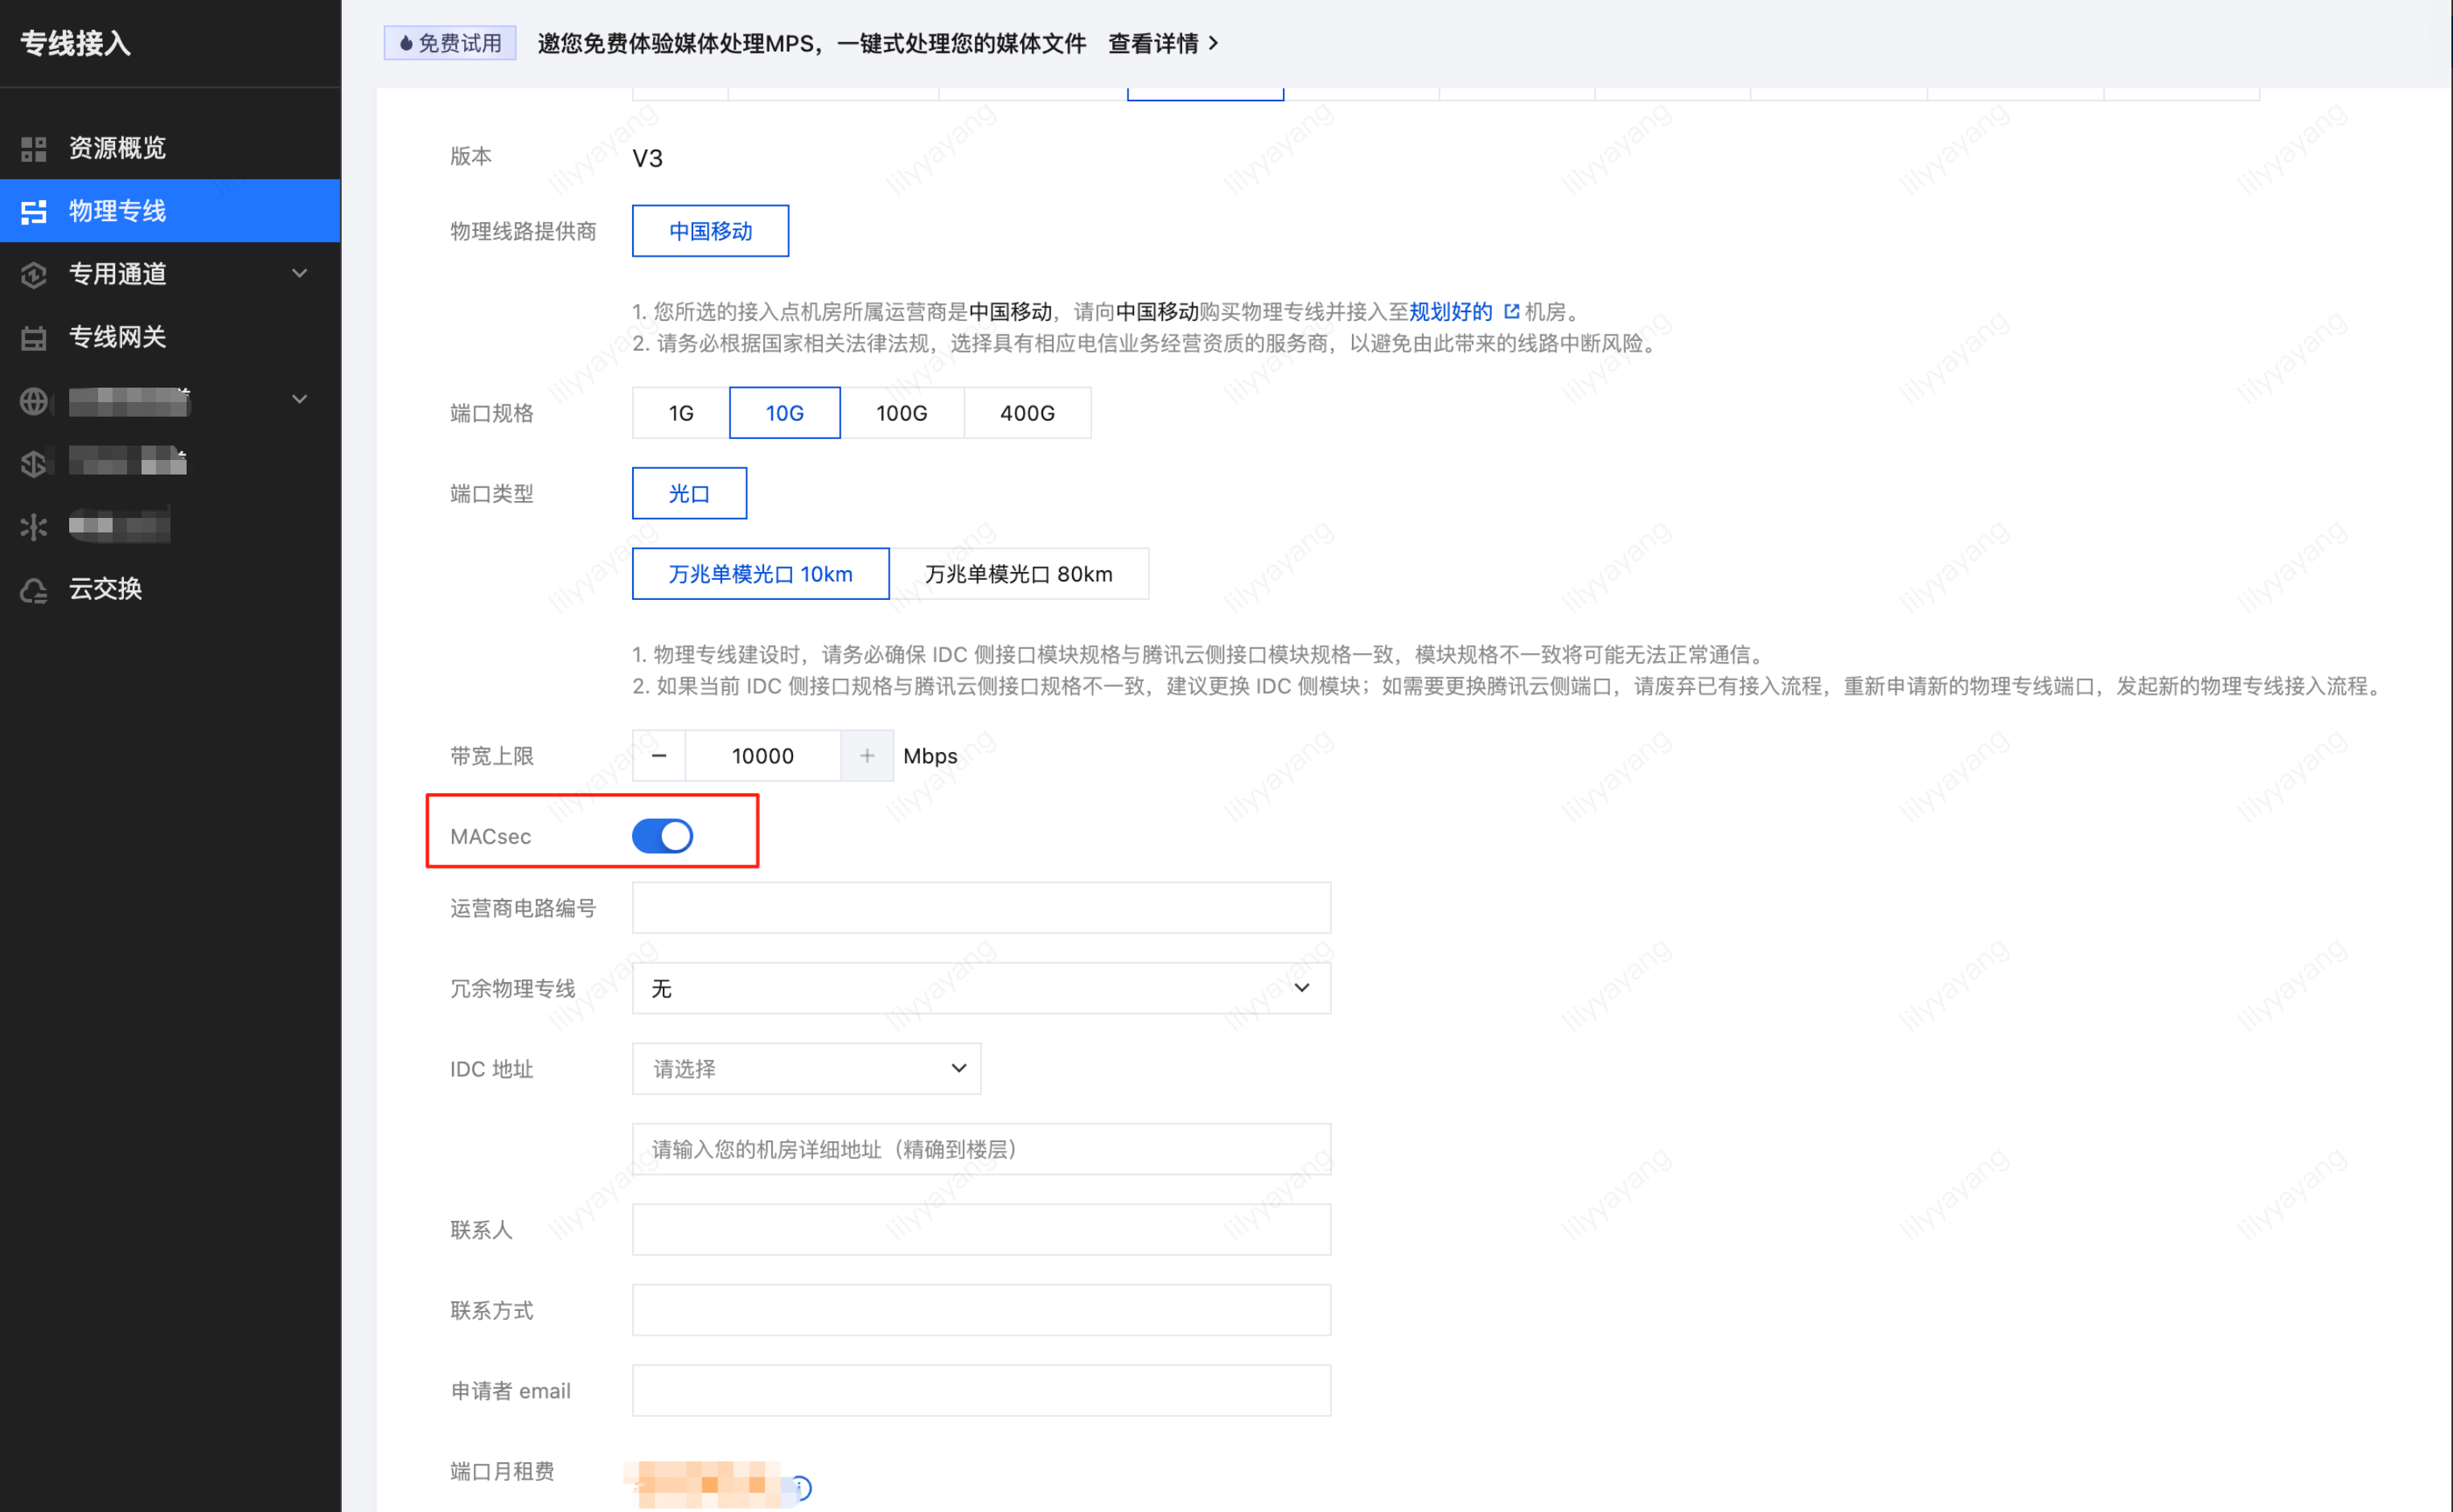This screenshot has height=1512, width=2453.
Task: Open the 规划好的 link
Action: tap(1450, 312)
